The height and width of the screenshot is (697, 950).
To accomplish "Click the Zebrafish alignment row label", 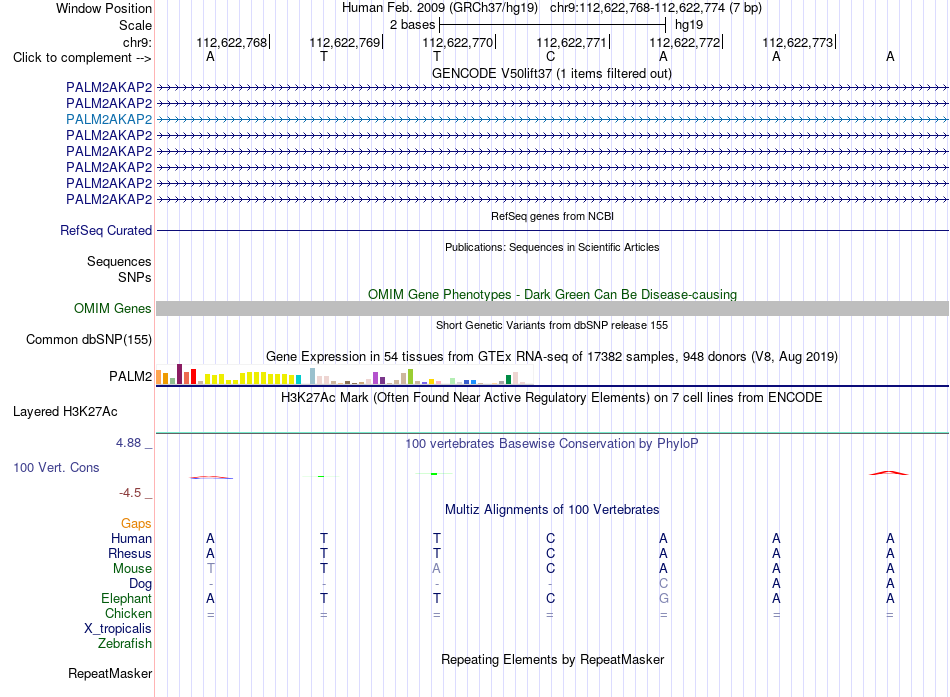I will click(125, 644).
